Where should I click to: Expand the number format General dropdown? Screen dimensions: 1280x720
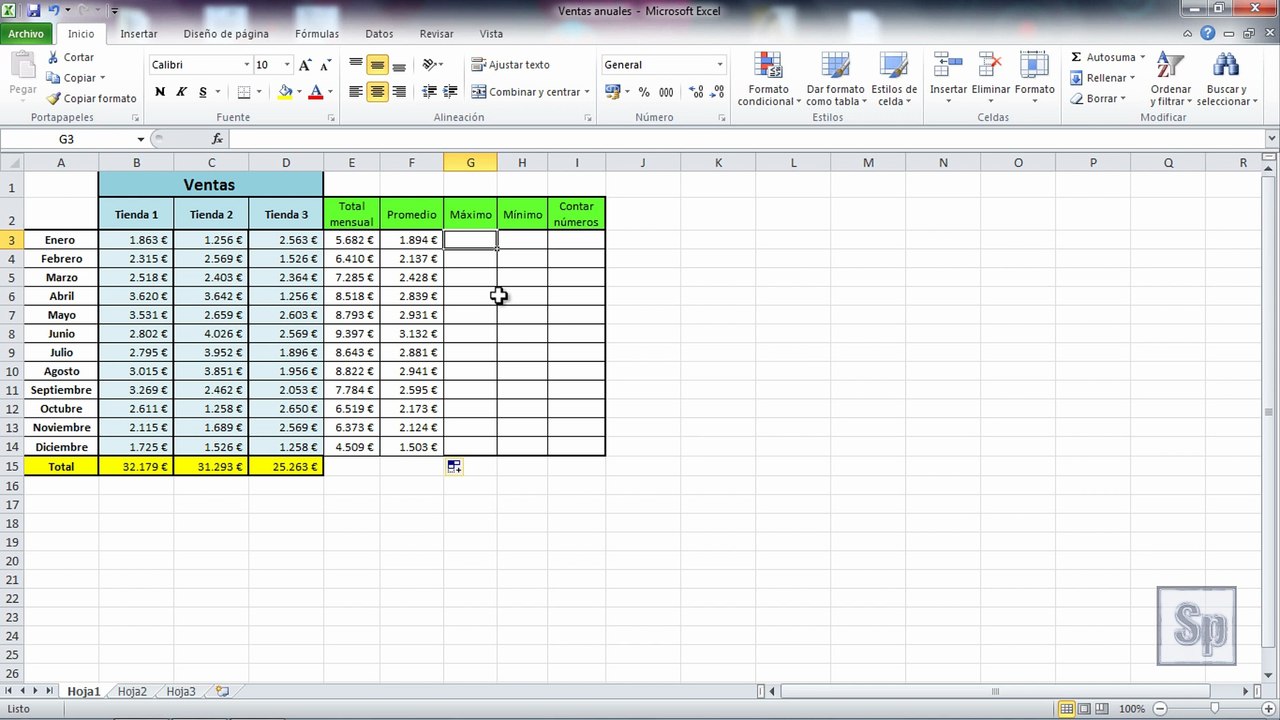pos(719,65)
